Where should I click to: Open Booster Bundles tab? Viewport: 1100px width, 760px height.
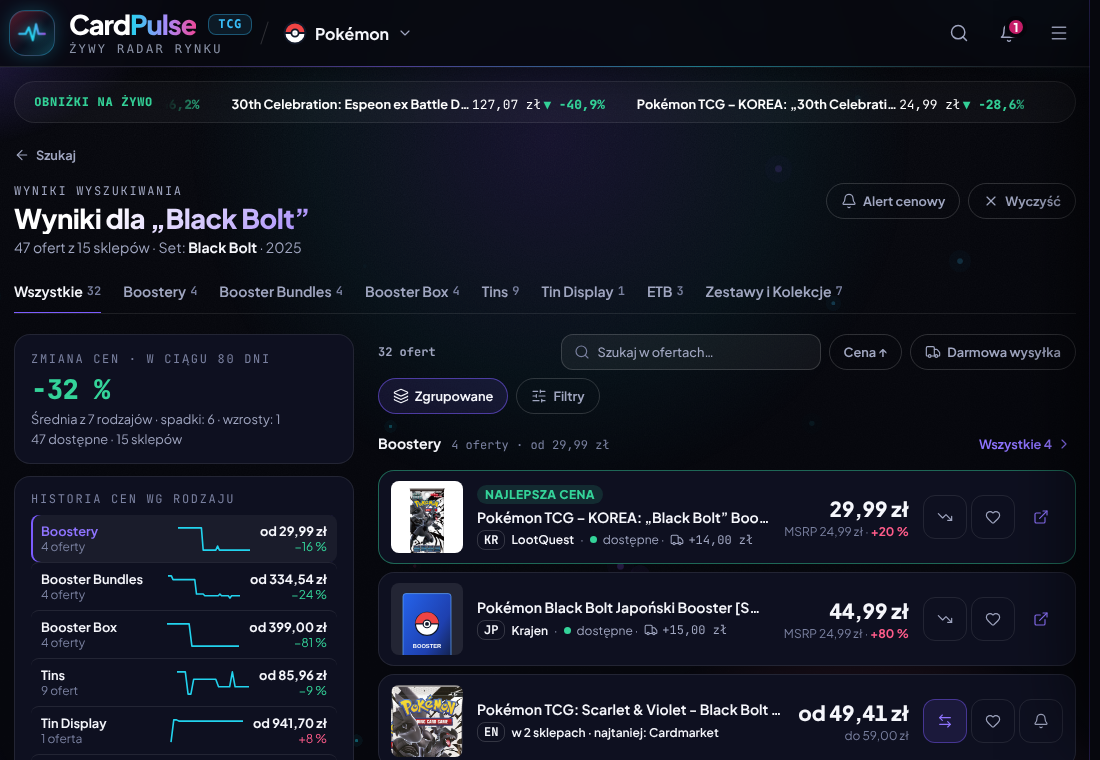(281, 292)
